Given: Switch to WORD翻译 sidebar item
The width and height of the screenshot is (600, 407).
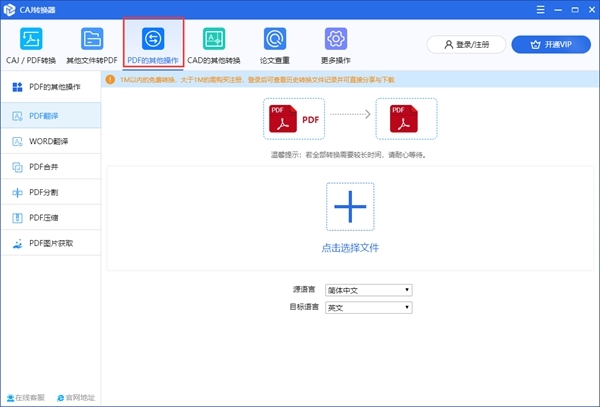Looking at the screenshot, I should pyautogui.click(x=50, y=141).
